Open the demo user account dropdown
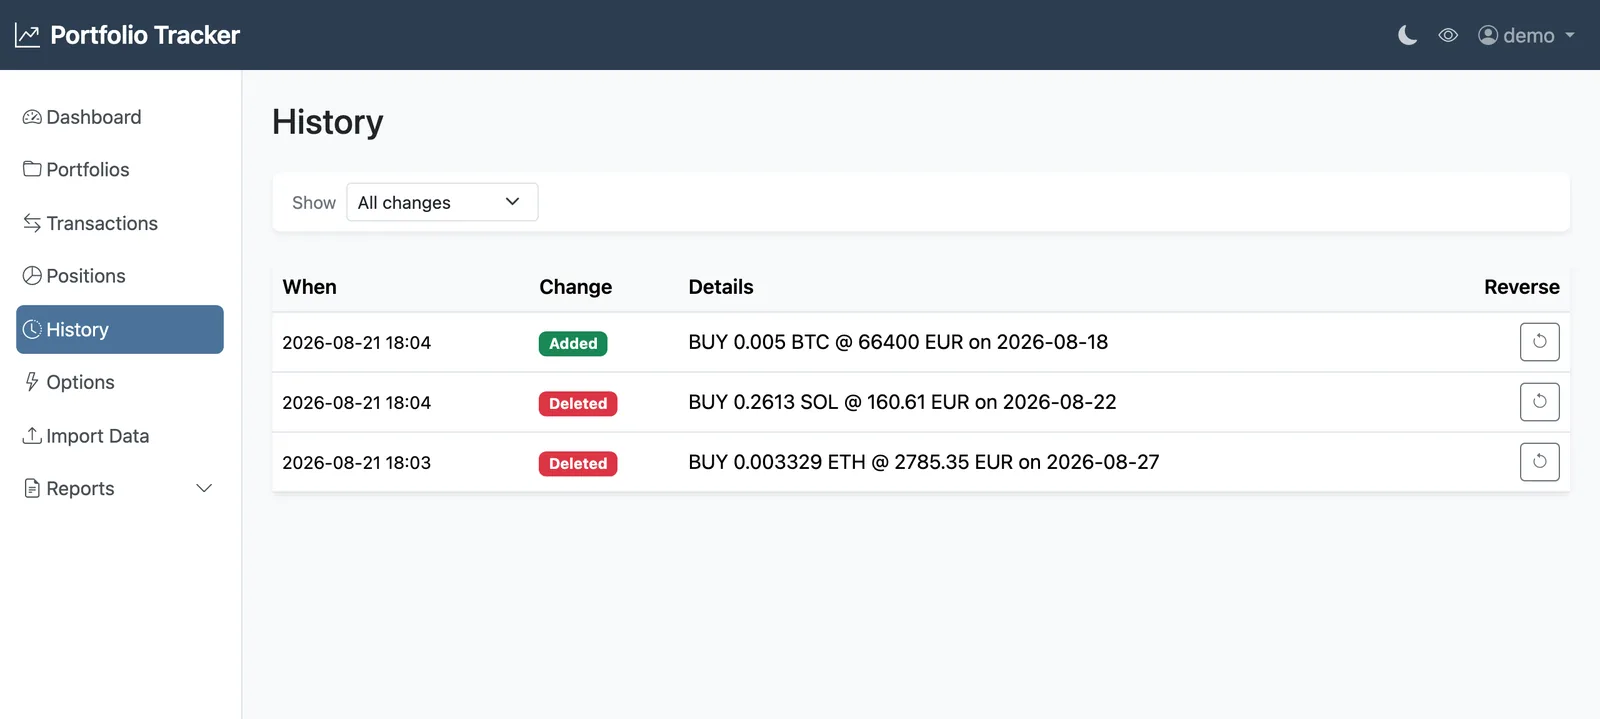This screenshot has height=719, width=1600. [x=1526, y=35]
